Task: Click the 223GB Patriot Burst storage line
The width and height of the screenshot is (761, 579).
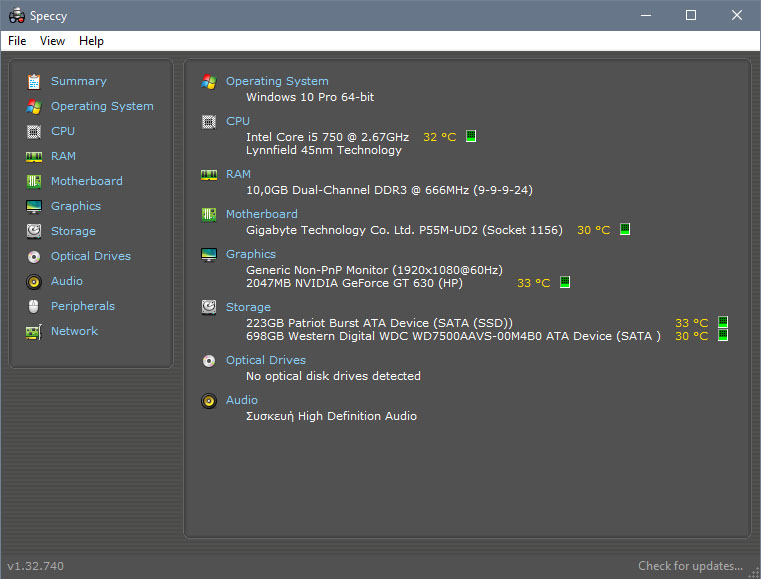Action: pos(379,323)
